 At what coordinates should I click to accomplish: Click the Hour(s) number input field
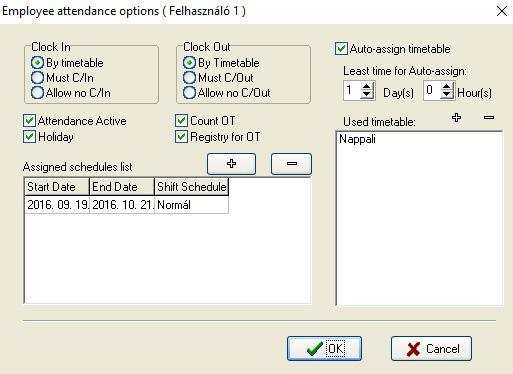432,90
